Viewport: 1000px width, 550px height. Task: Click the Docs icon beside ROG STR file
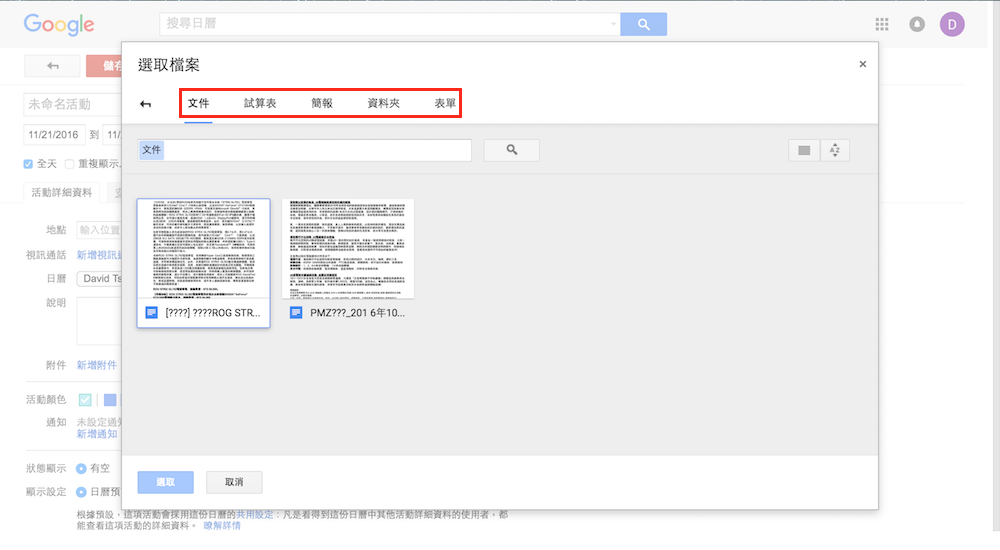(151, 313)
